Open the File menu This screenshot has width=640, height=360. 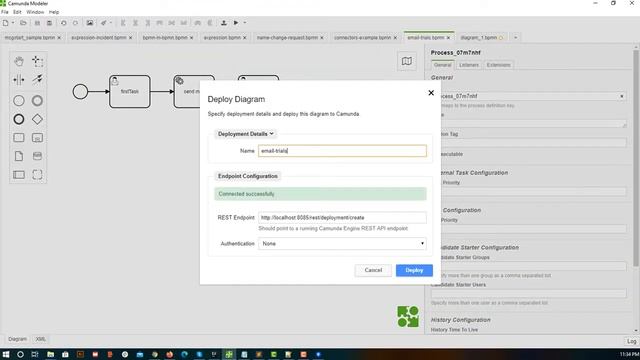pos(4,12)
